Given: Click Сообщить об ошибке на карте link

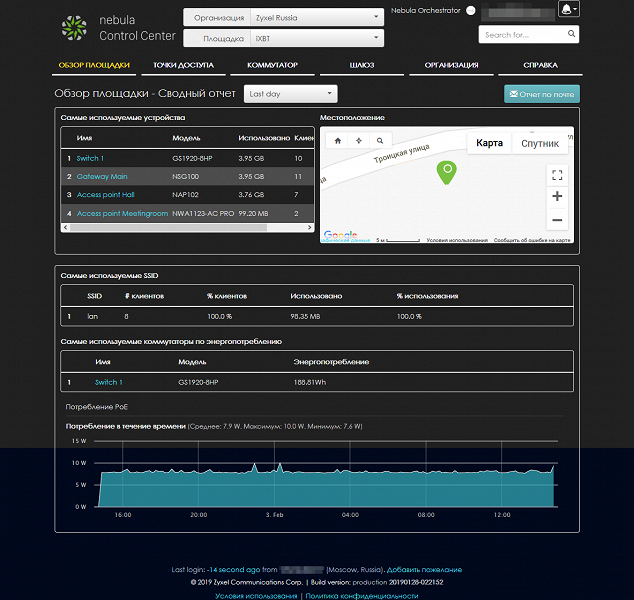Looking at the screenshot, I should [532, 240].
